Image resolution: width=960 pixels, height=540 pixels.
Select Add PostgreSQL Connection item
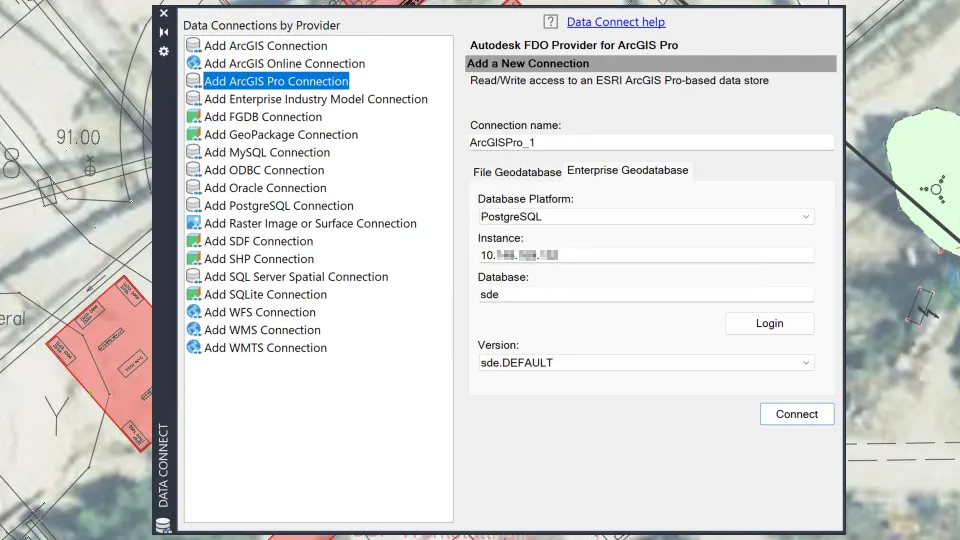[279, 206]
